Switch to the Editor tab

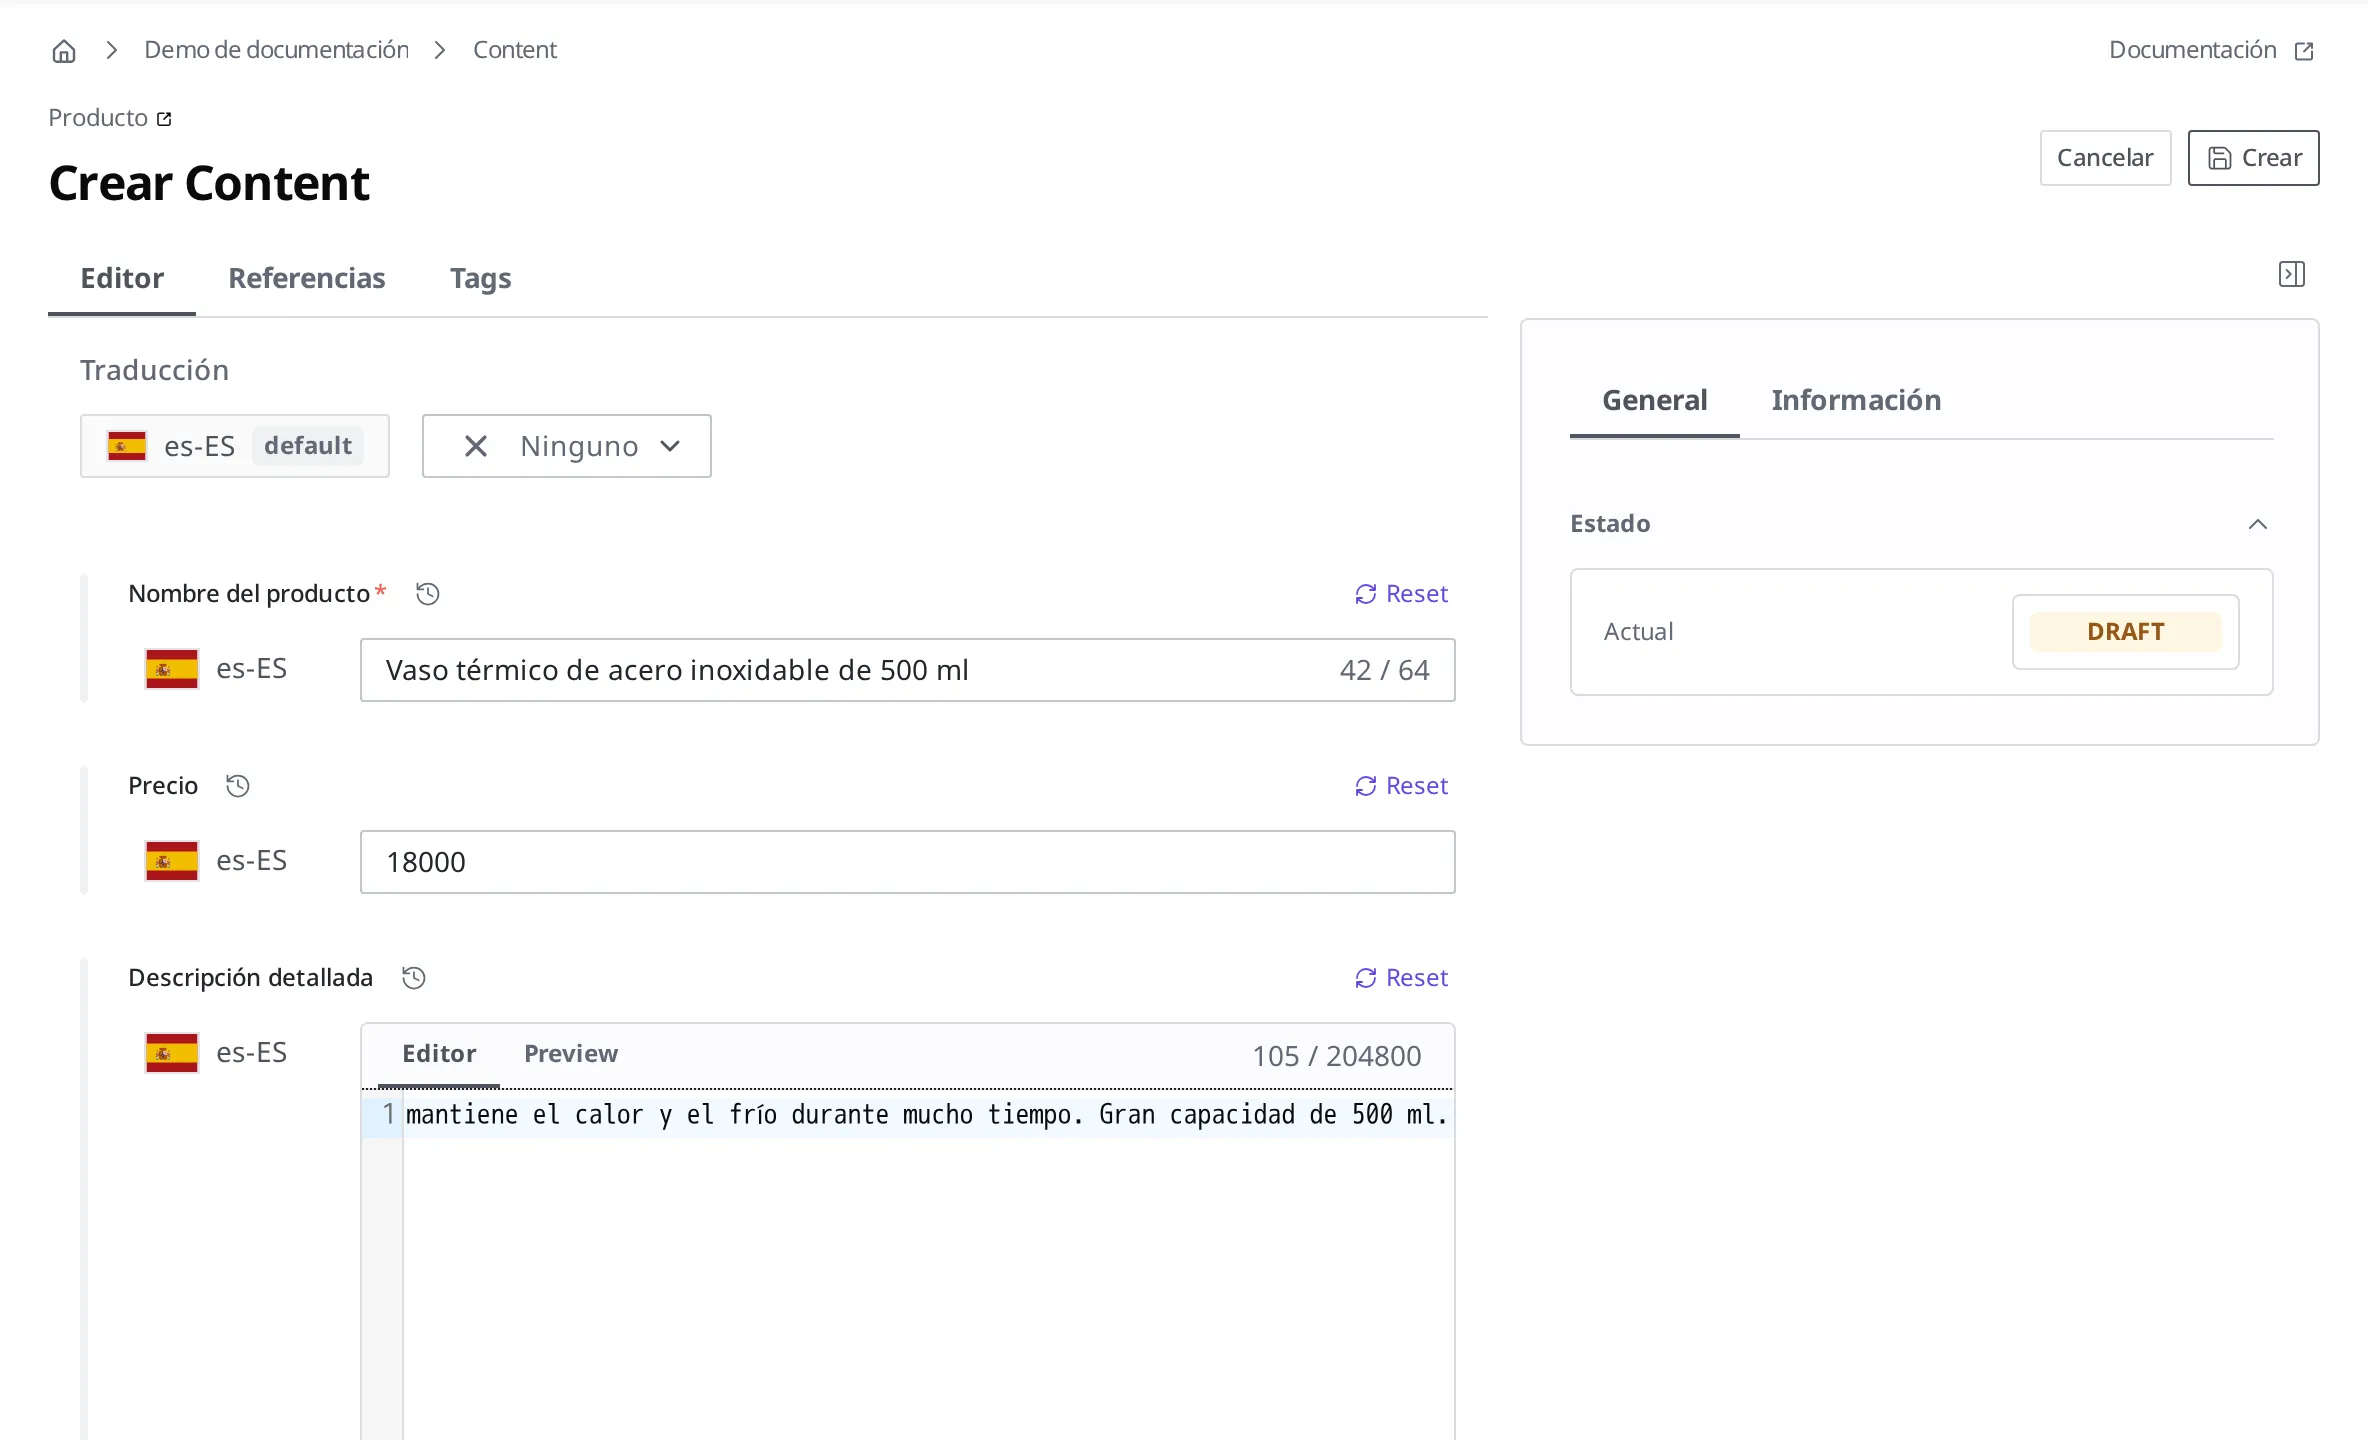pos(122,278)
